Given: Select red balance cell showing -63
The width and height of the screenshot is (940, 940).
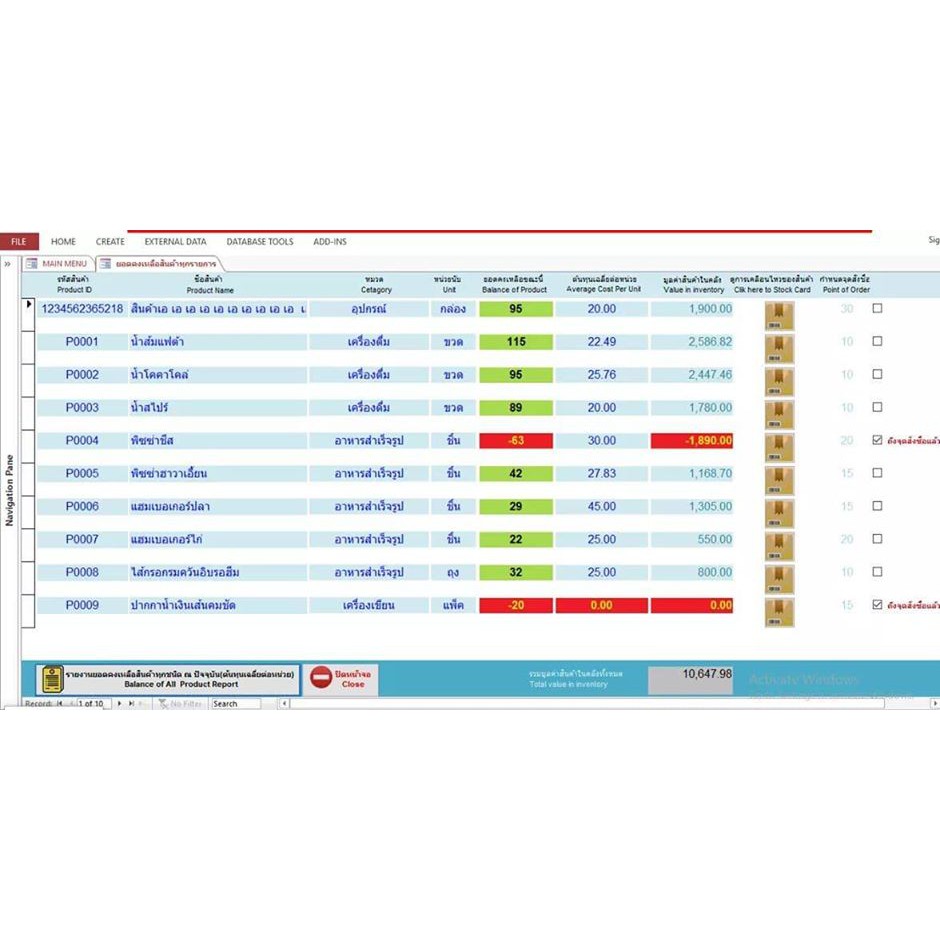Looking at the screenshot, I should pyautogui.click(x=515, y=441).
